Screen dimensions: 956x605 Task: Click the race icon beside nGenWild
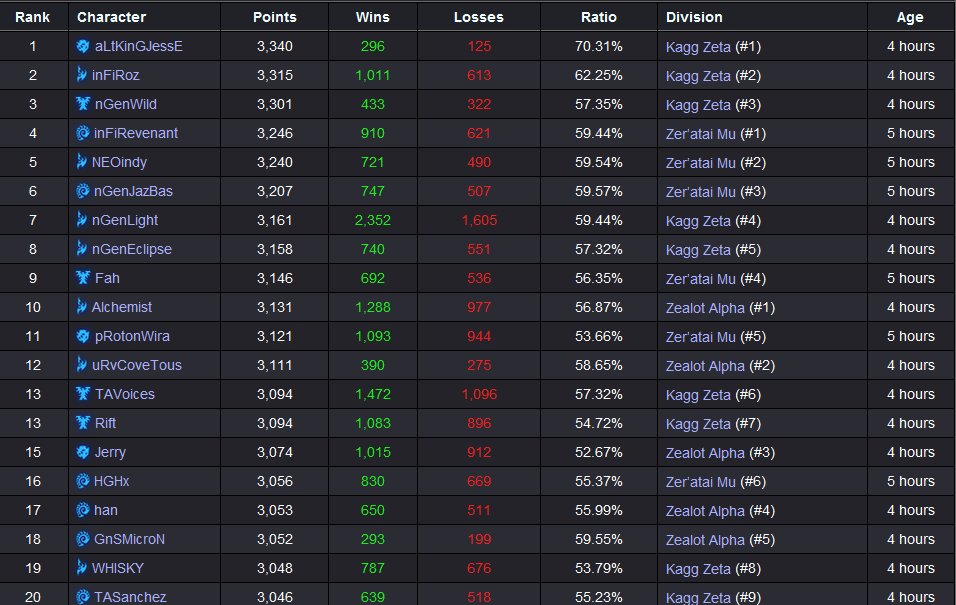click(83, 104)
